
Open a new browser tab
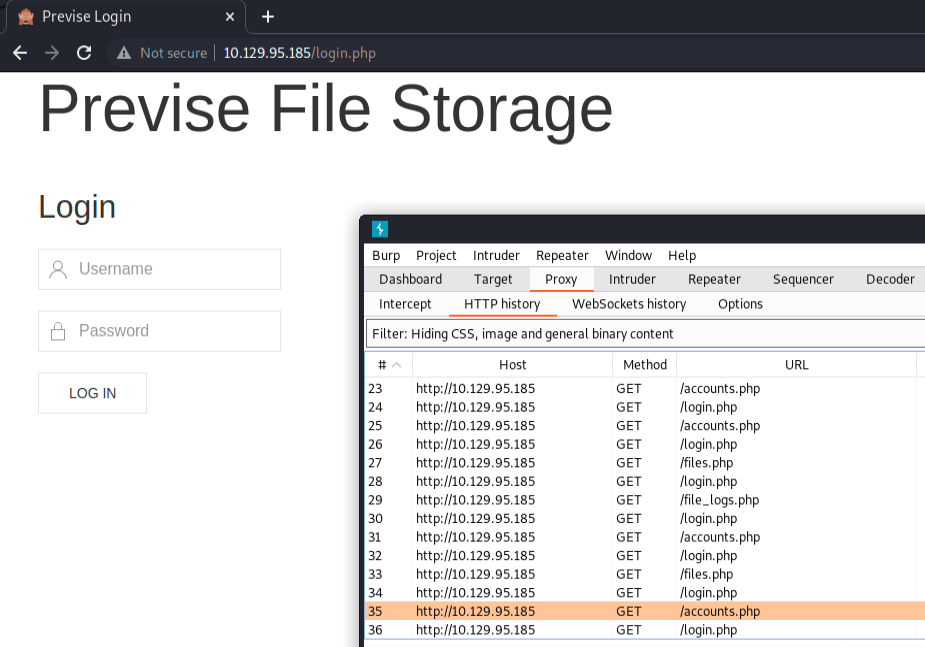coord(267,17)
